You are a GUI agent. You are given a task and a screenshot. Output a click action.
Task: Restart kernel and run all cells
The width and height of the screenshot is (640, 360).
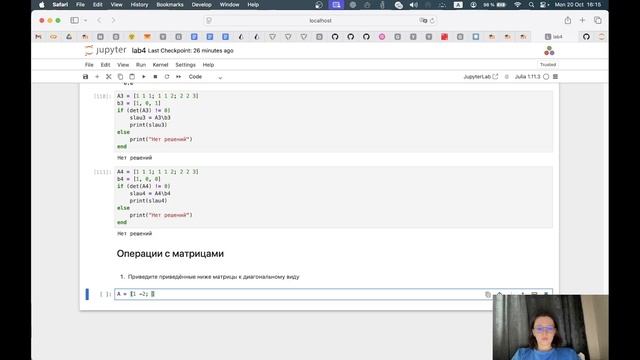point(178,77)
